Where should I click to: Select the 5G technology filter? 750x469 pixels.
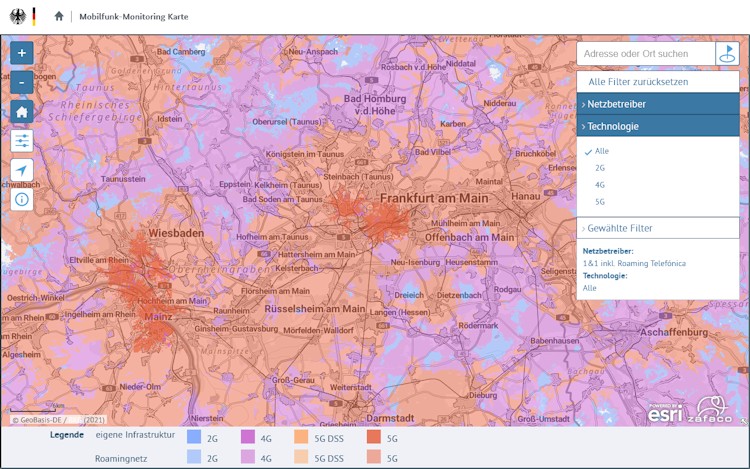click(x=600, y=202)
